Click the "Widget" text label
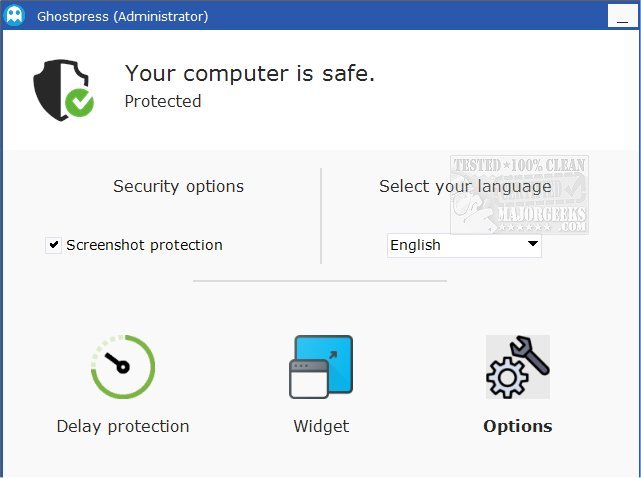Viewport: 641px width, 478px height. [321, 426]
